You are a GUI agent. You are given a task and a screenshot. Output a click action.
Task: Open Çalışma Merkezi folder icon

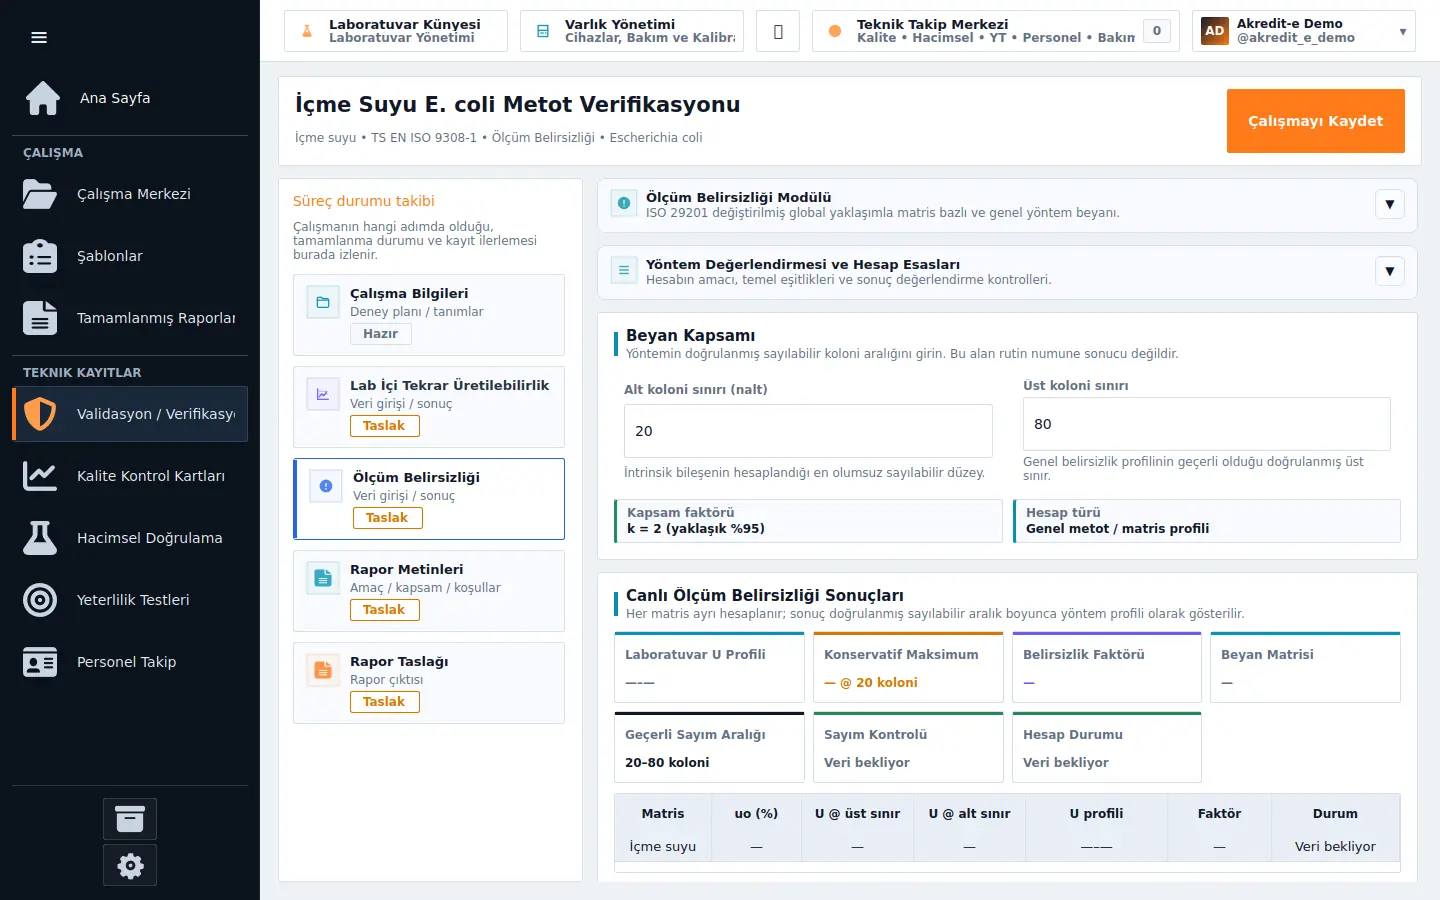[x=40, y=194]
